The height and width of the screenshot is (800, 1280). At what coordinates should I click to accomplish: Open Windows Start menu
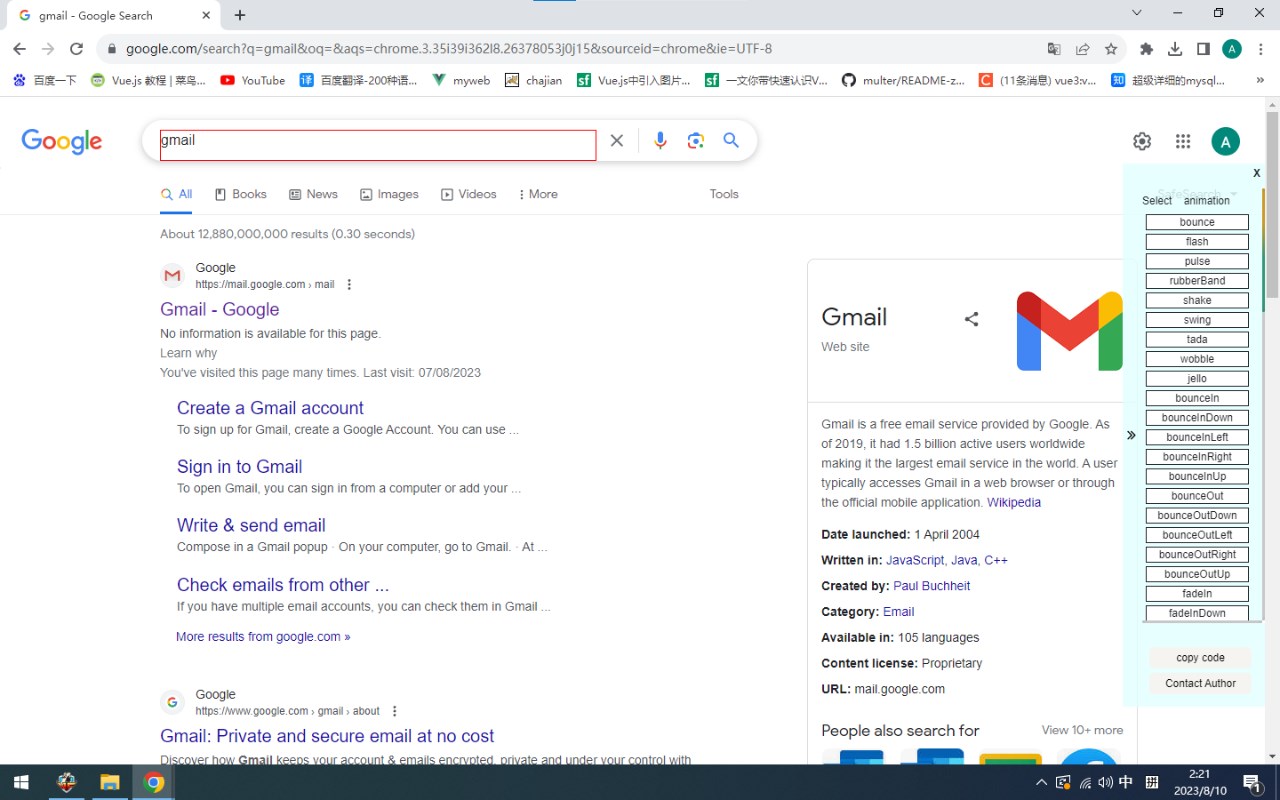point(20,782)
